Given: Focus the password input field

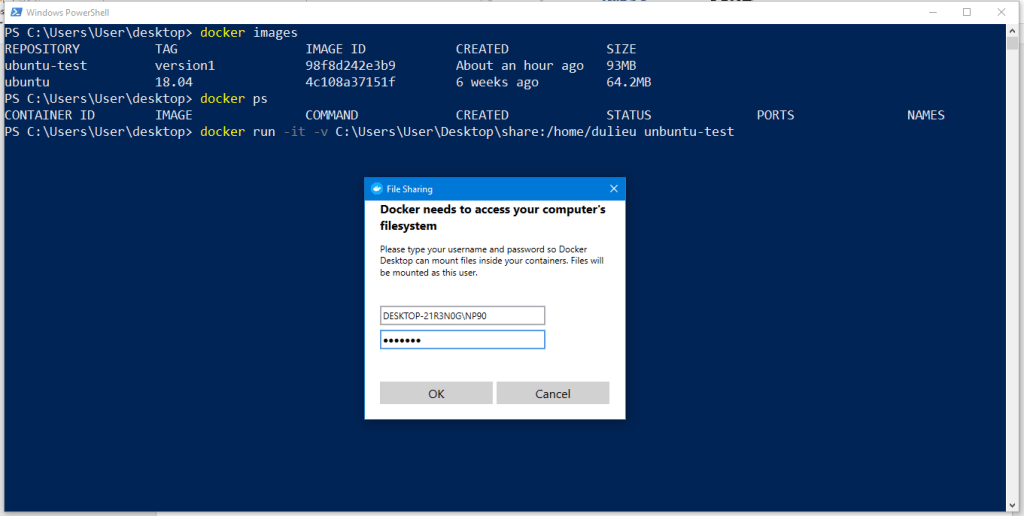Looking at the screenshot, I should pos(462,340).
